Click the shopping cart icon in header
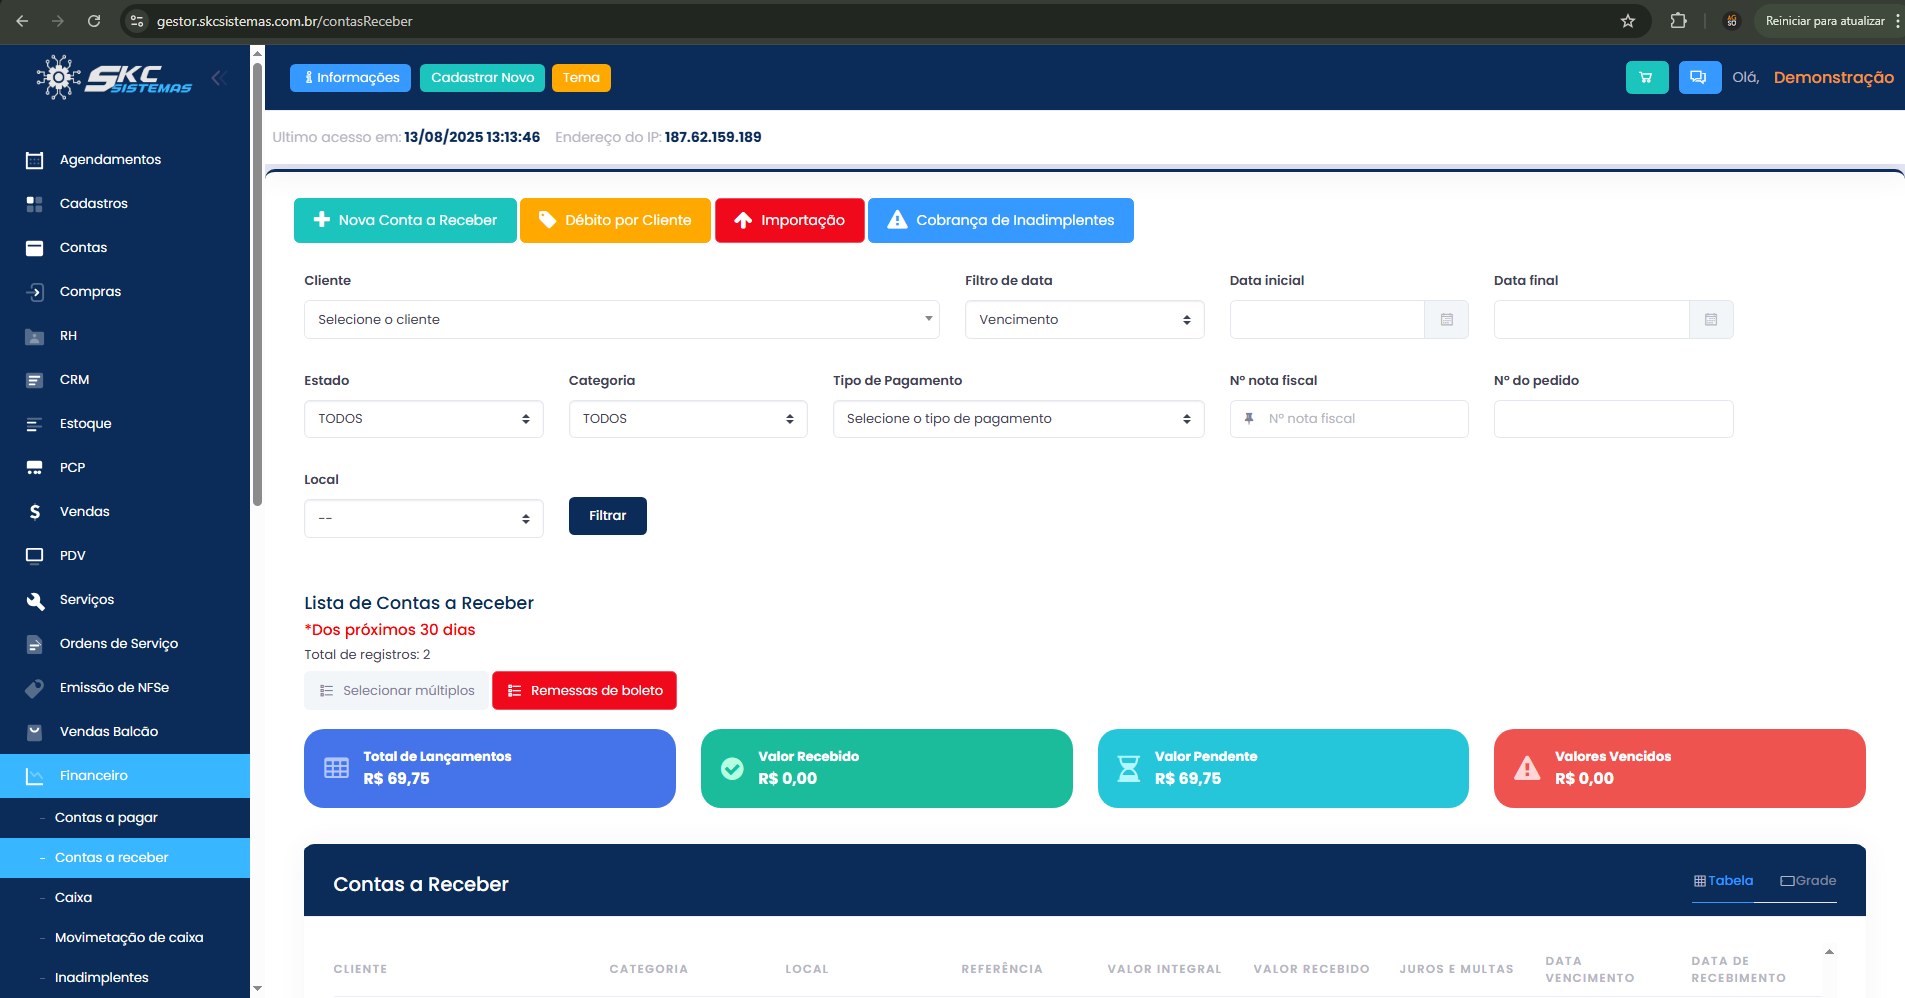This screenshot has width=1905, height=998. click(1646, 78)
